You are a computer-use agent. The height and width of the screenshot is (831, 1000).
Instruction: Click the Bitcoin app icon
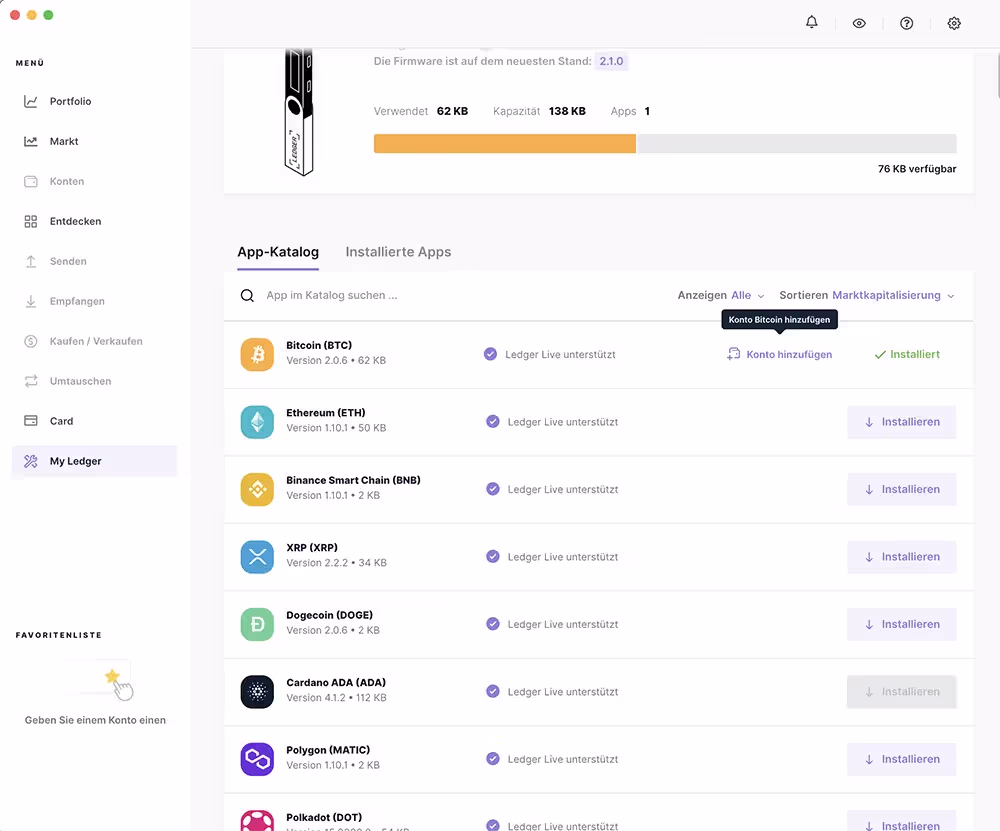click(257, 355)
